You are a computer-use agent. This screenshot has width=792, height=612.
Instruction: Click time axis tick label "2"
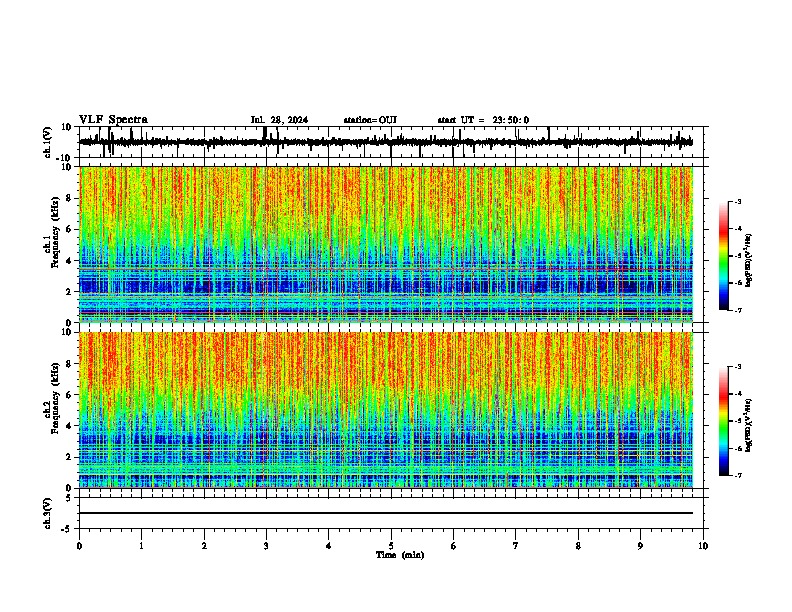[204, 545]
